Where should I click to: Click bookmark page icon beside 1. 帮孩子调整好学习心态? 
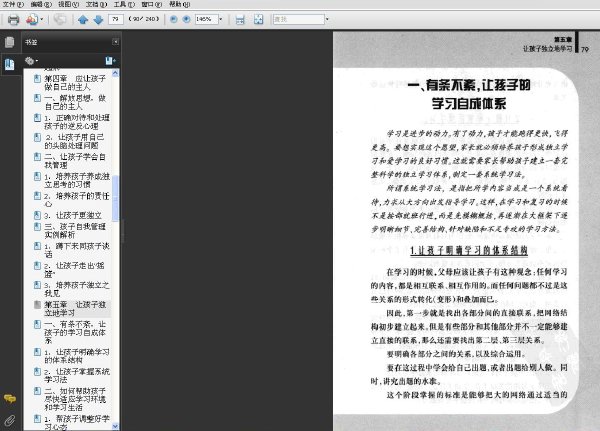38,418
